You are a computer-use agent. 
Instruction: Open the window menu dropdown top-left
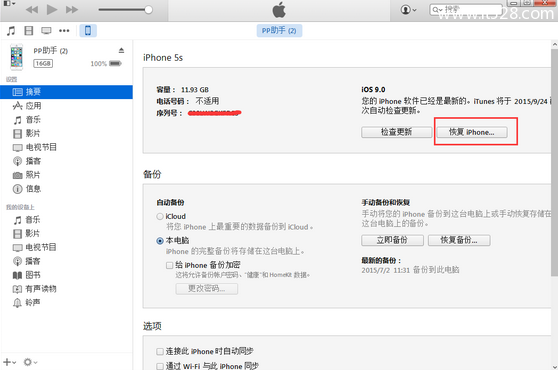point(9,3)
